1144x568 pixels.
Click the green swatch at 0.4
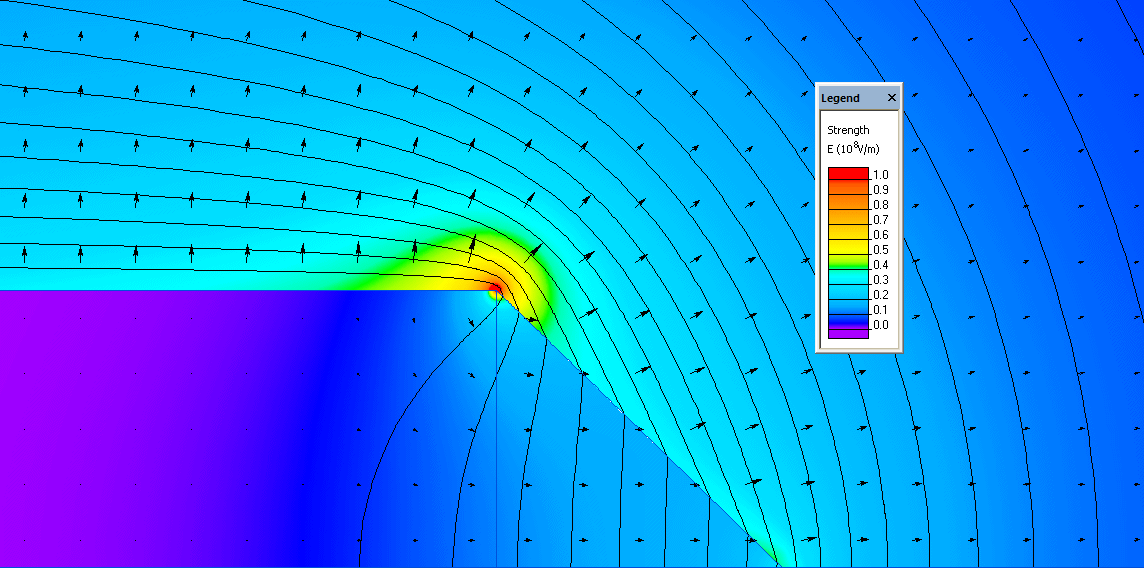tap(849, 262)
